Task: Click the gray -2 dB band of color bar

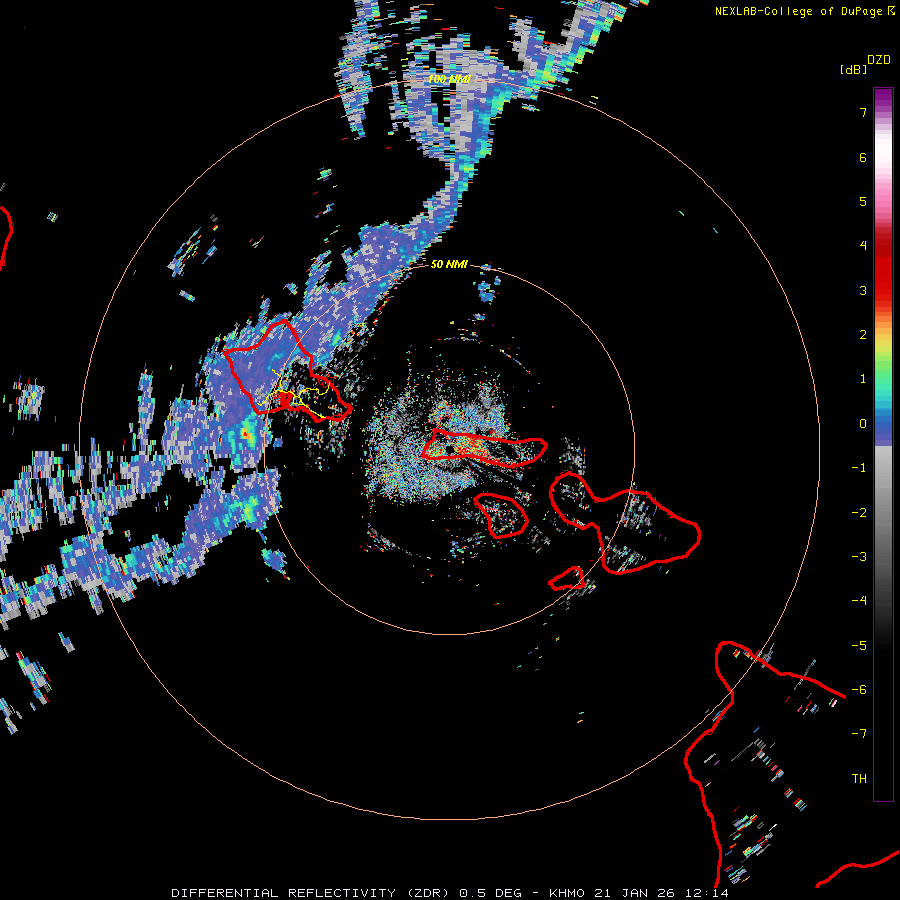Action: 883,513
